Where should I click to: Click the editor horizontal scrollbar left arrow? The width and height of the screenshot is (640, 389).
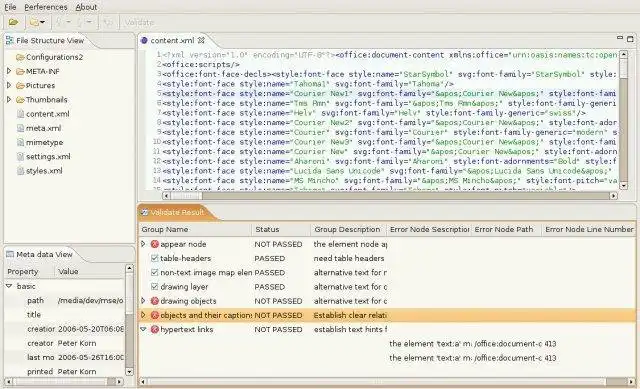coord(166,196)
